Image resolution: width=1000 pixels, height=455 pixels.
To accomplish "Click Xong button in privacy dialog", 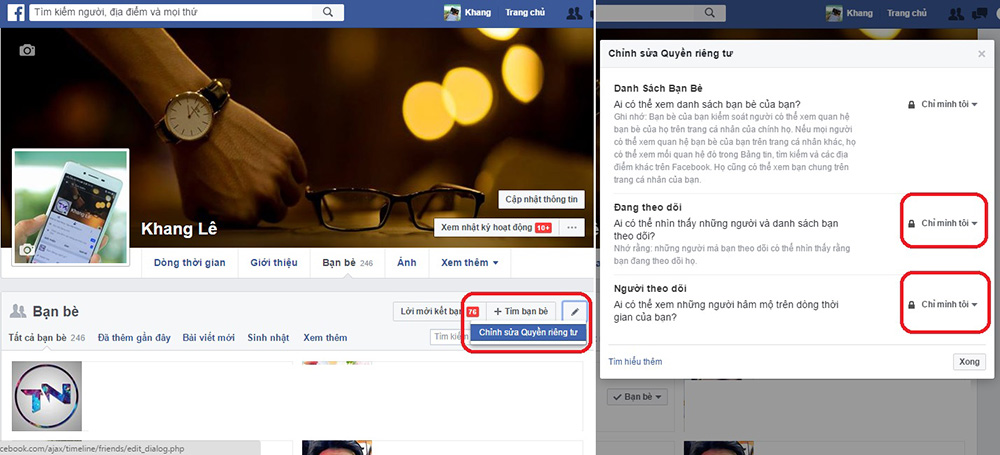I will (x=969, y=362).
